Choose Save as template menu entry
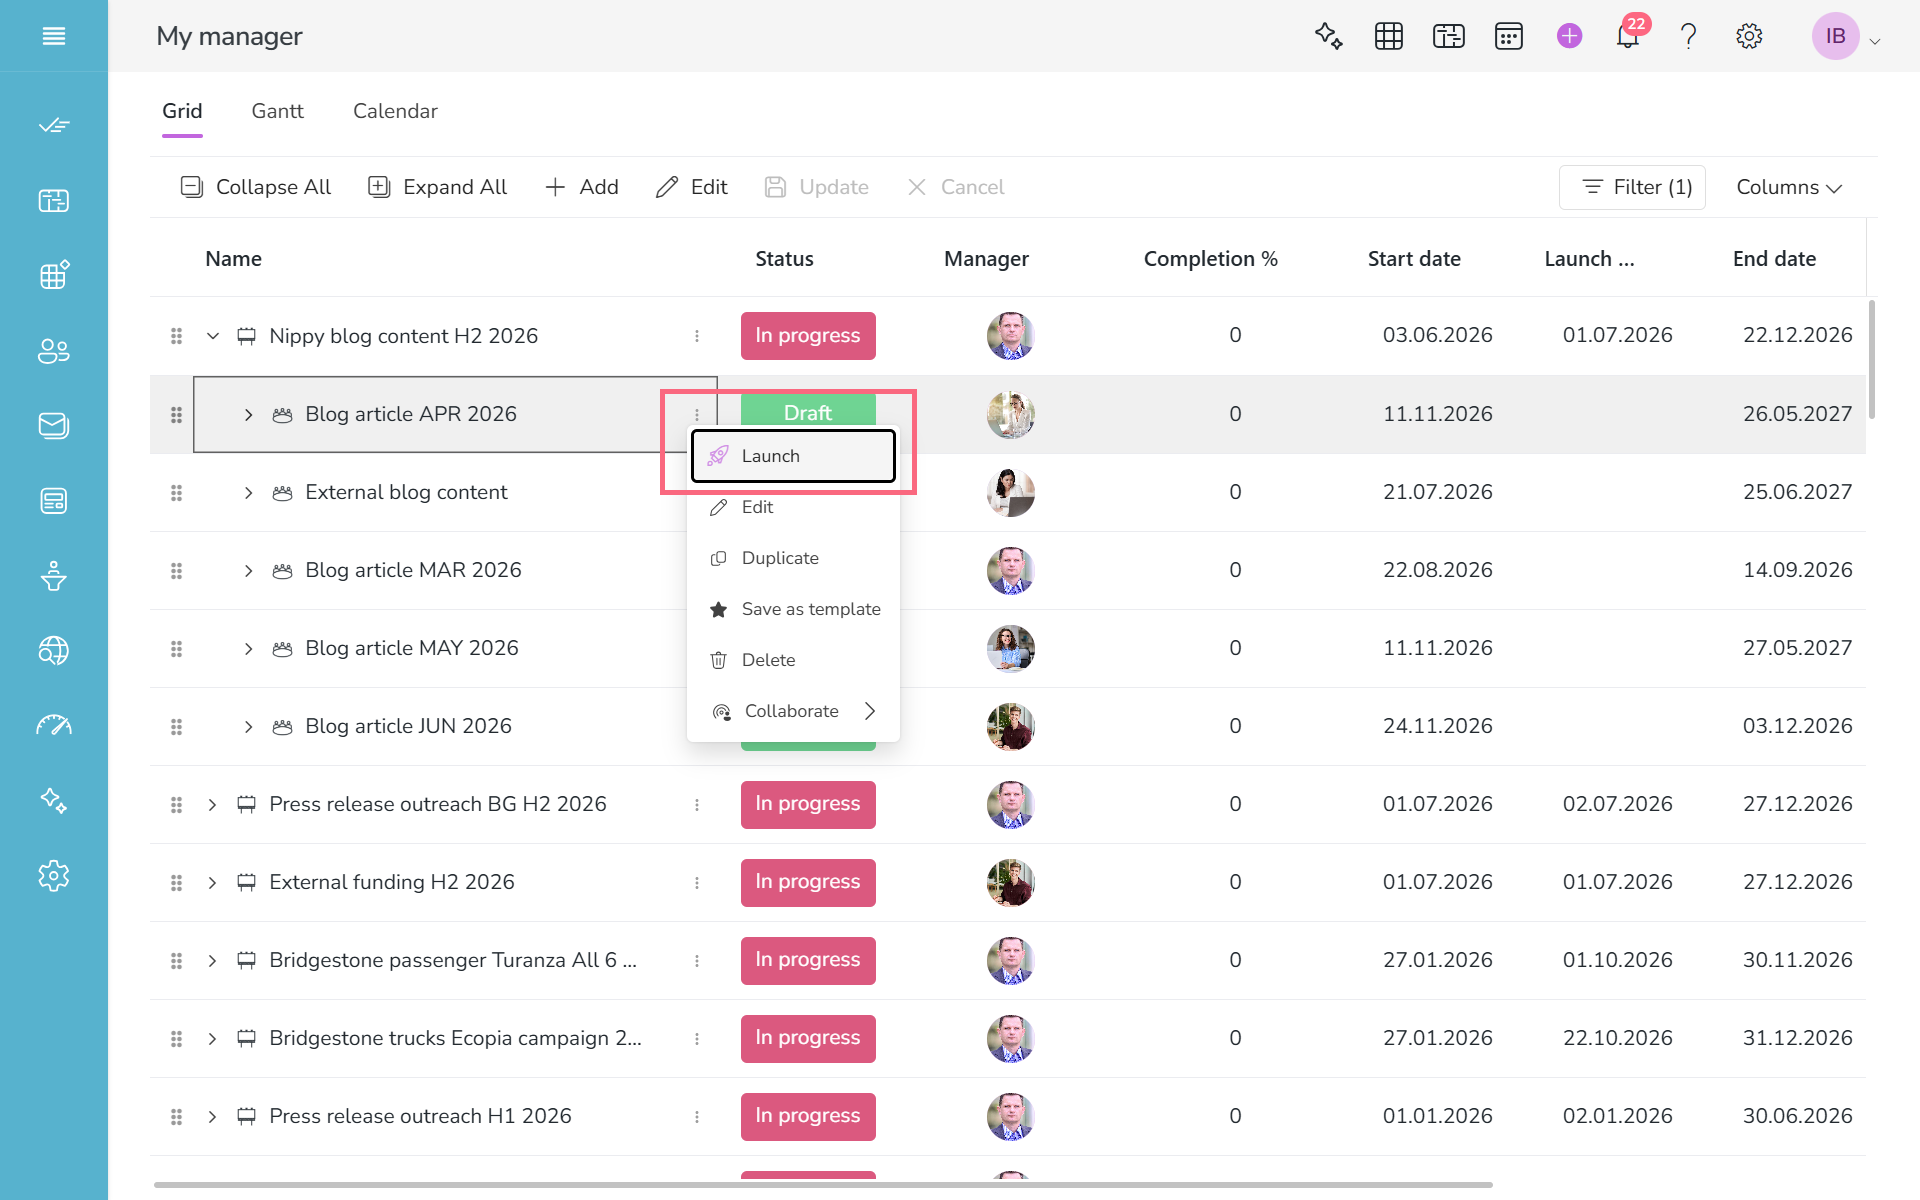The image size is (1920, 1200). (x=793, y=609)
